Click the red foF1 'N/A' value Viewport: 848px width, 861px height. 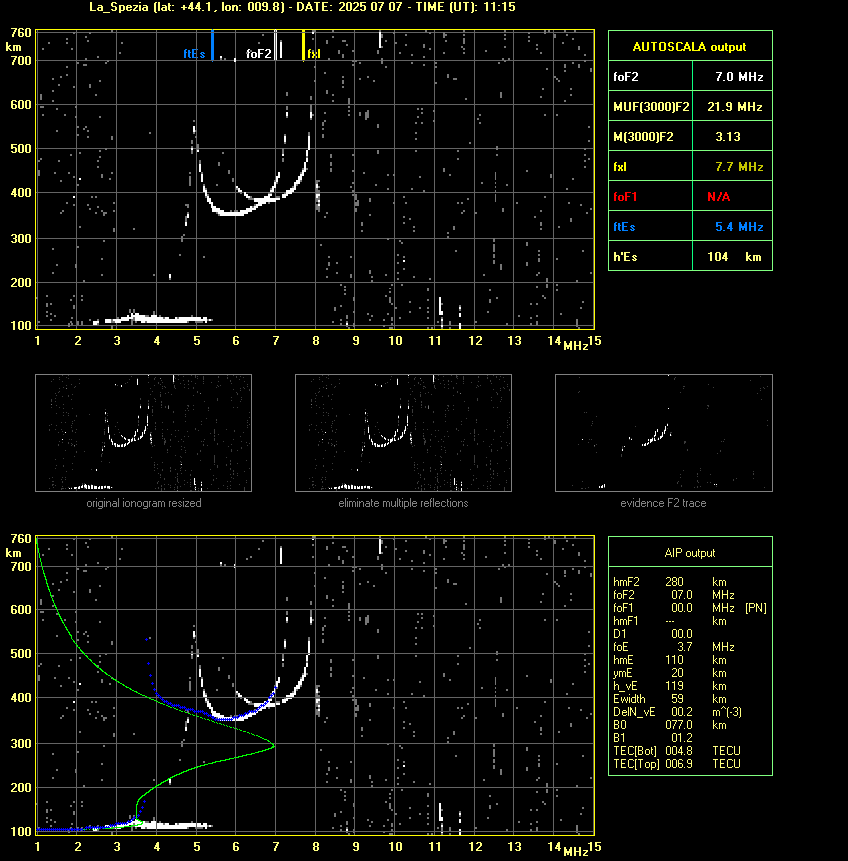718,197
